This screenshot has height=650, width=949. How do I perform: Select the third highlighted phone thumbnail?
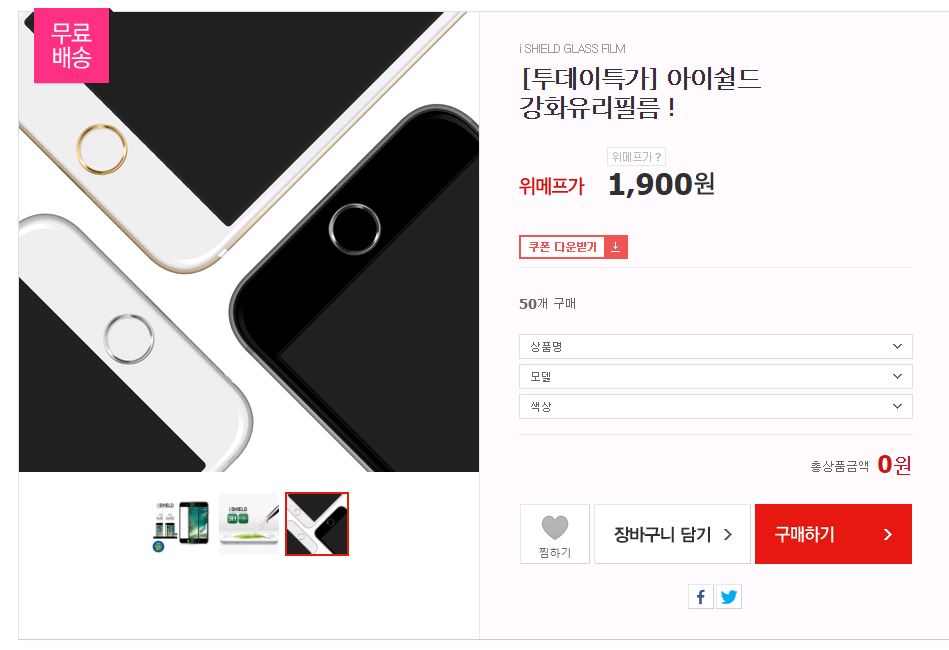[317, 524]
